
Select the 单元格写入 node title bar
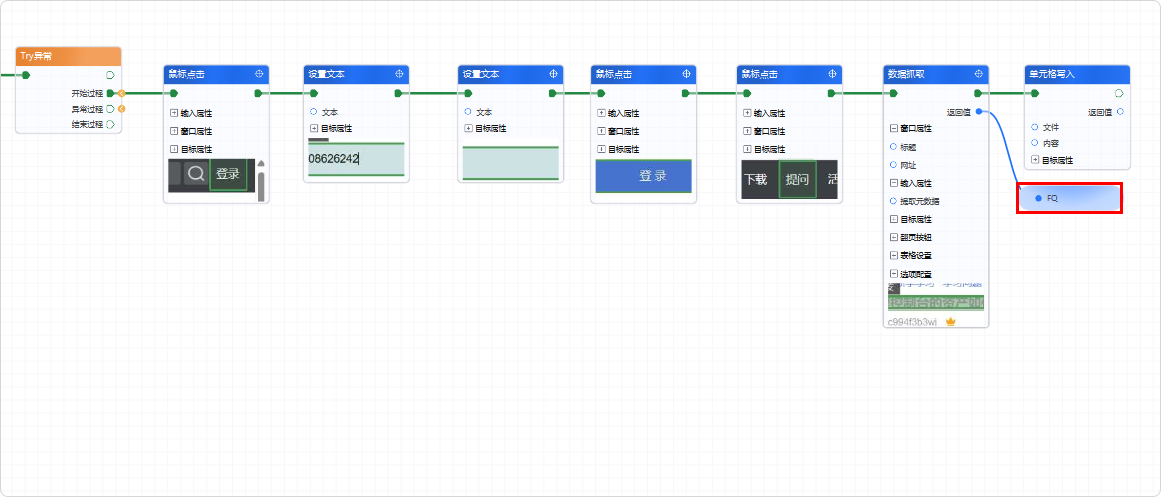[1077, 74]
